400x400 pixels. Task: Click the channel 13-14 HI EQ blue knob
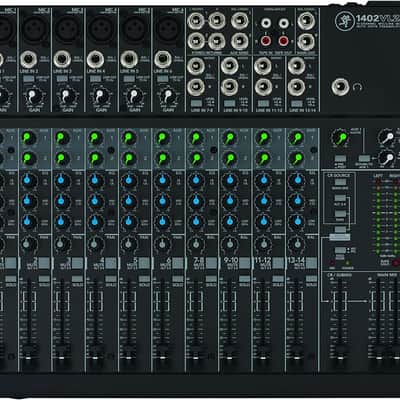coord(297,181)
